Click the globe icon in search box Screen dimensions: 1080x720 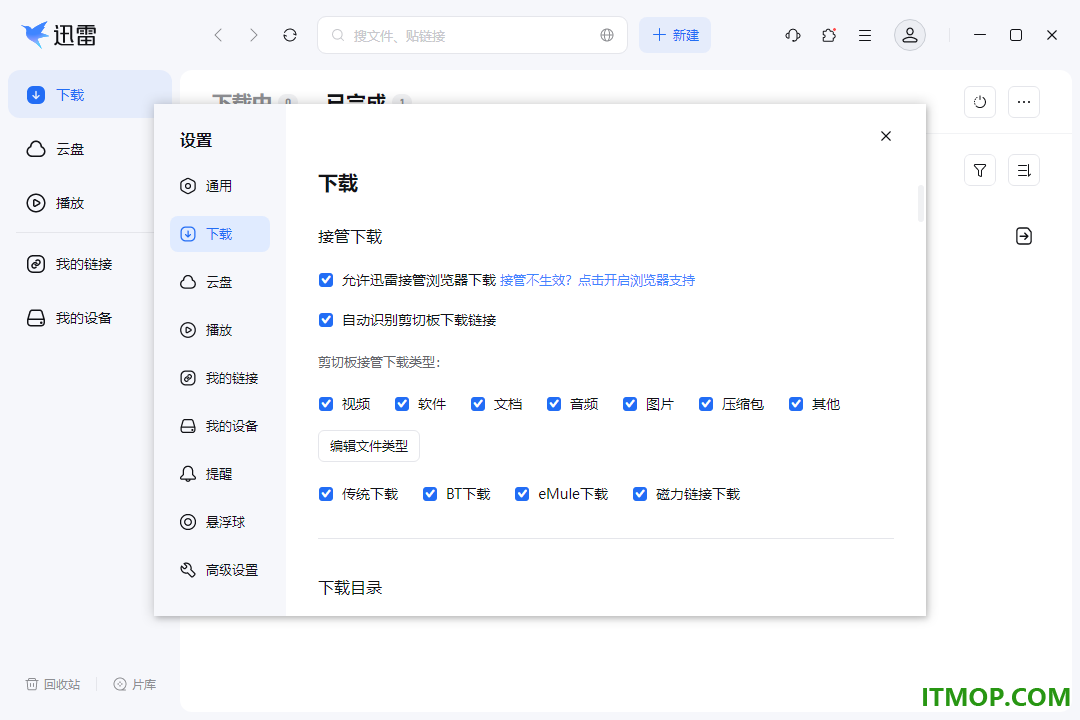607,35
